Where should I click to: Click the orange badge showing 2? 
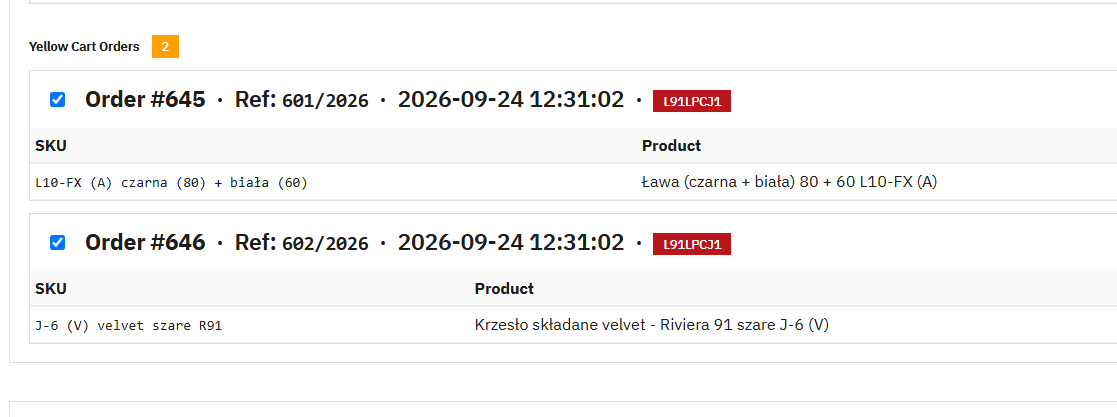165,46
